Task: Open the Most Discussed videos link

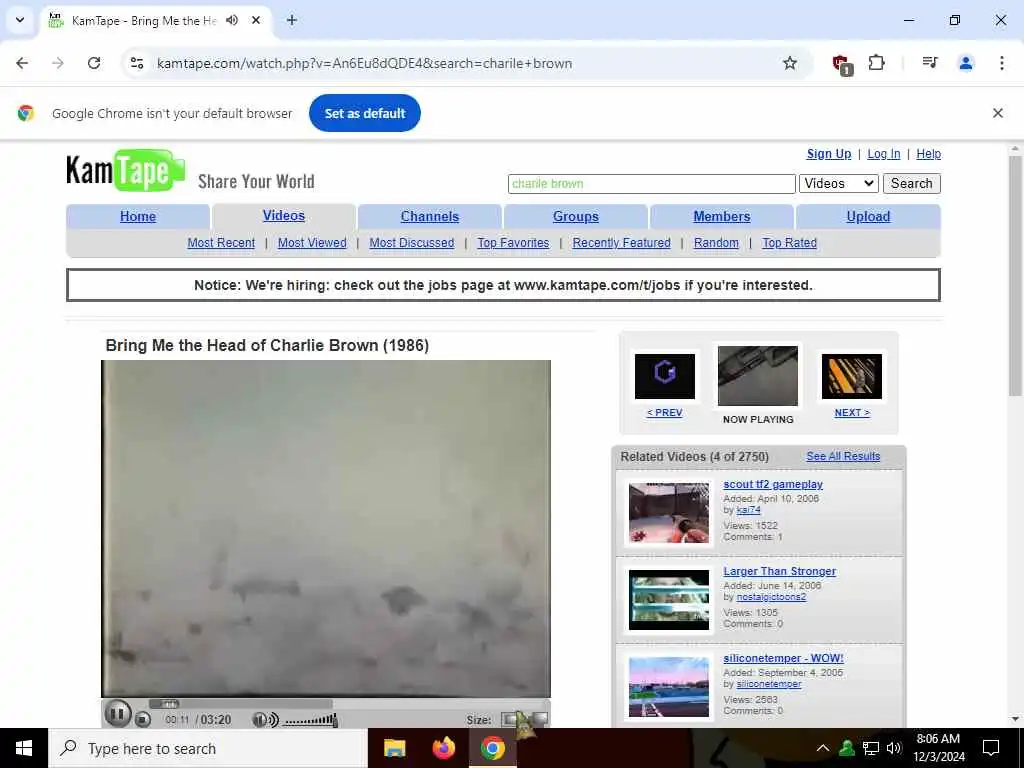Action: (x=411, y=243)
